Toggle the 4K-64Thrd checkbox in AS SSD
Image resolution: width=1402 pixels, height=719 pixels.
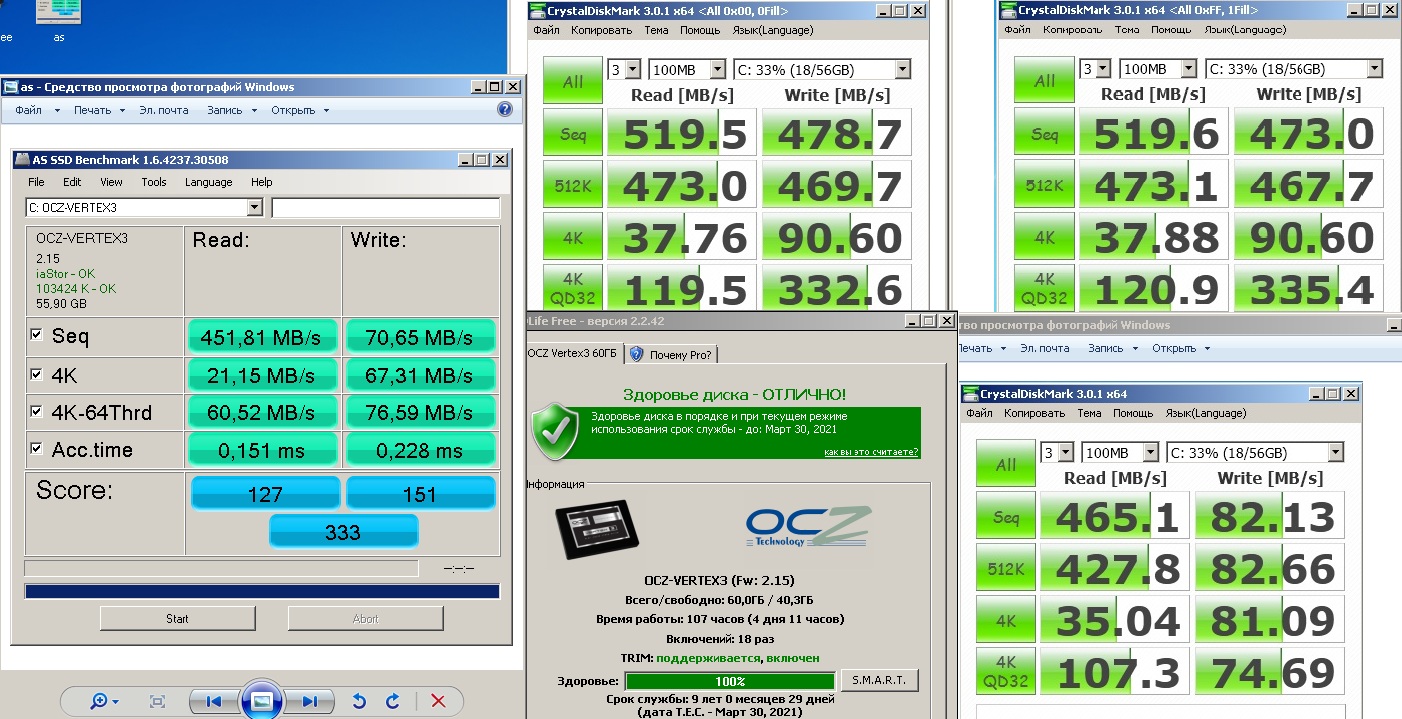pos(36,411)
